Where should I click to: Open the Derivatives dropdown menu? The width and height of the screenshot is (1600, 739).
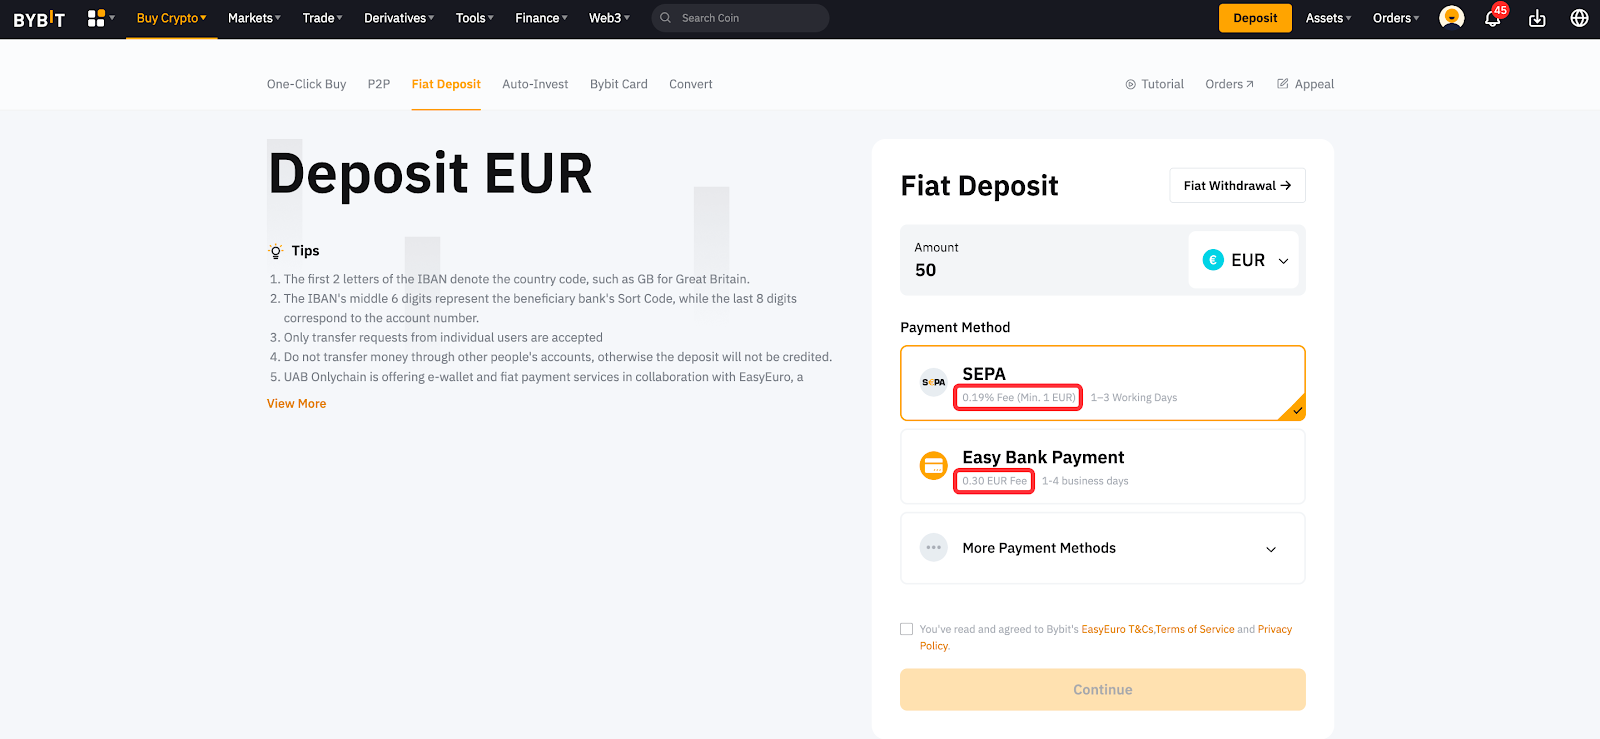[398, 18]
